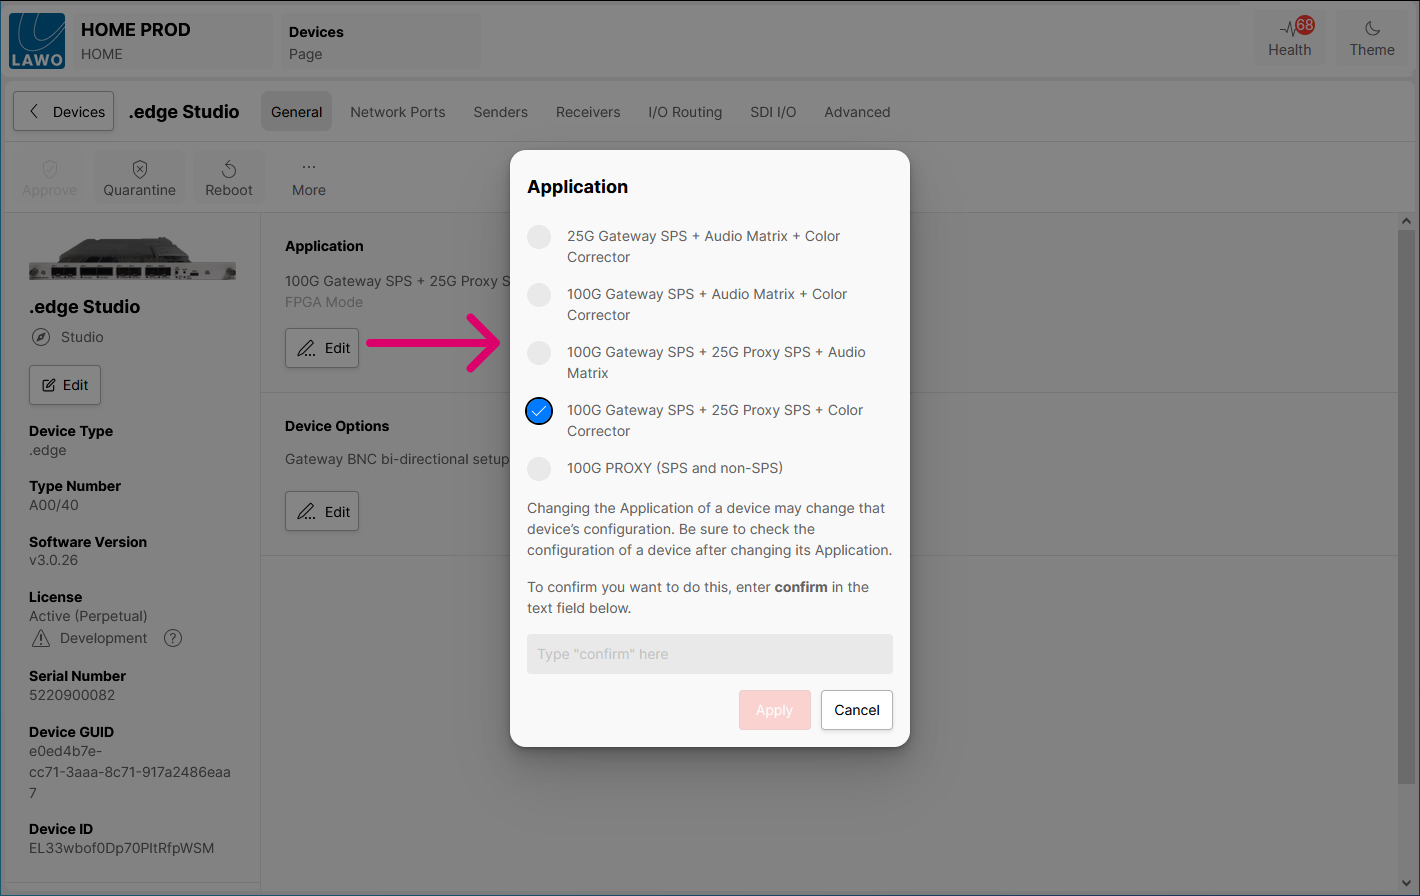1420x896 pixels.
Task: Switch to the Network Ports tab
Action: [x=397, y=112]
